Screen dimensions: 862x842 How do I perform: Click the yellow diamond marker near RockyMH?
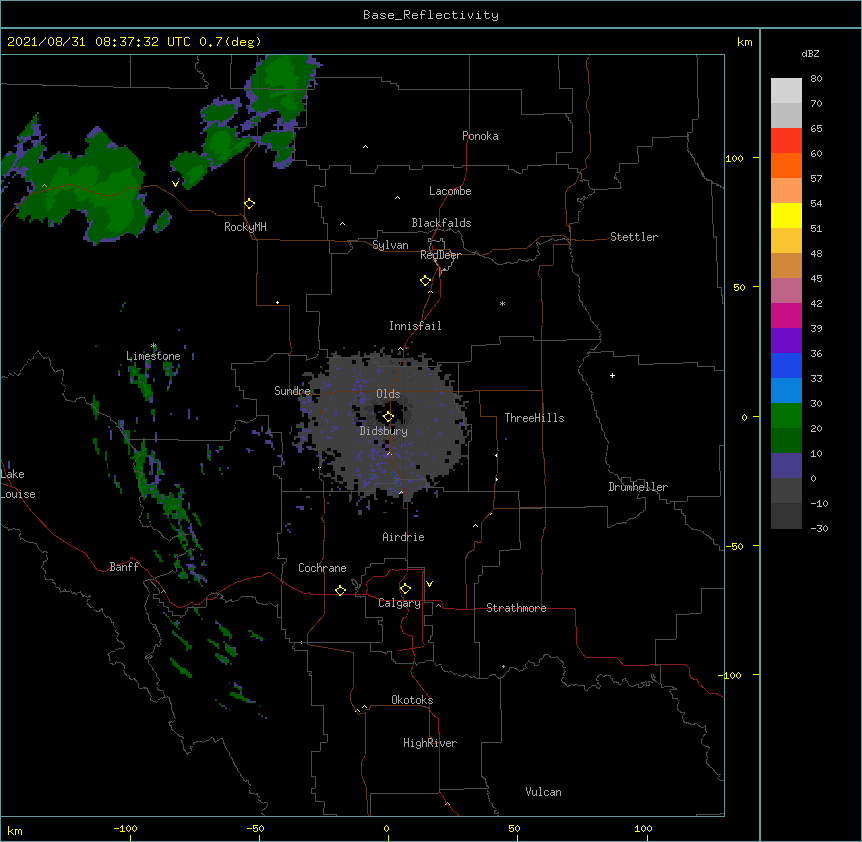point(249,204)
